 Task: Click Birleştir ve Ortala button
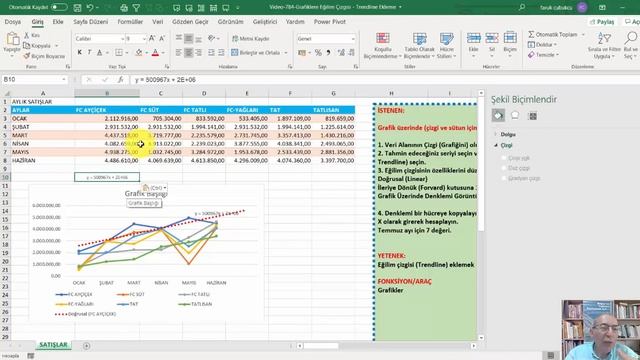(256, 53)
